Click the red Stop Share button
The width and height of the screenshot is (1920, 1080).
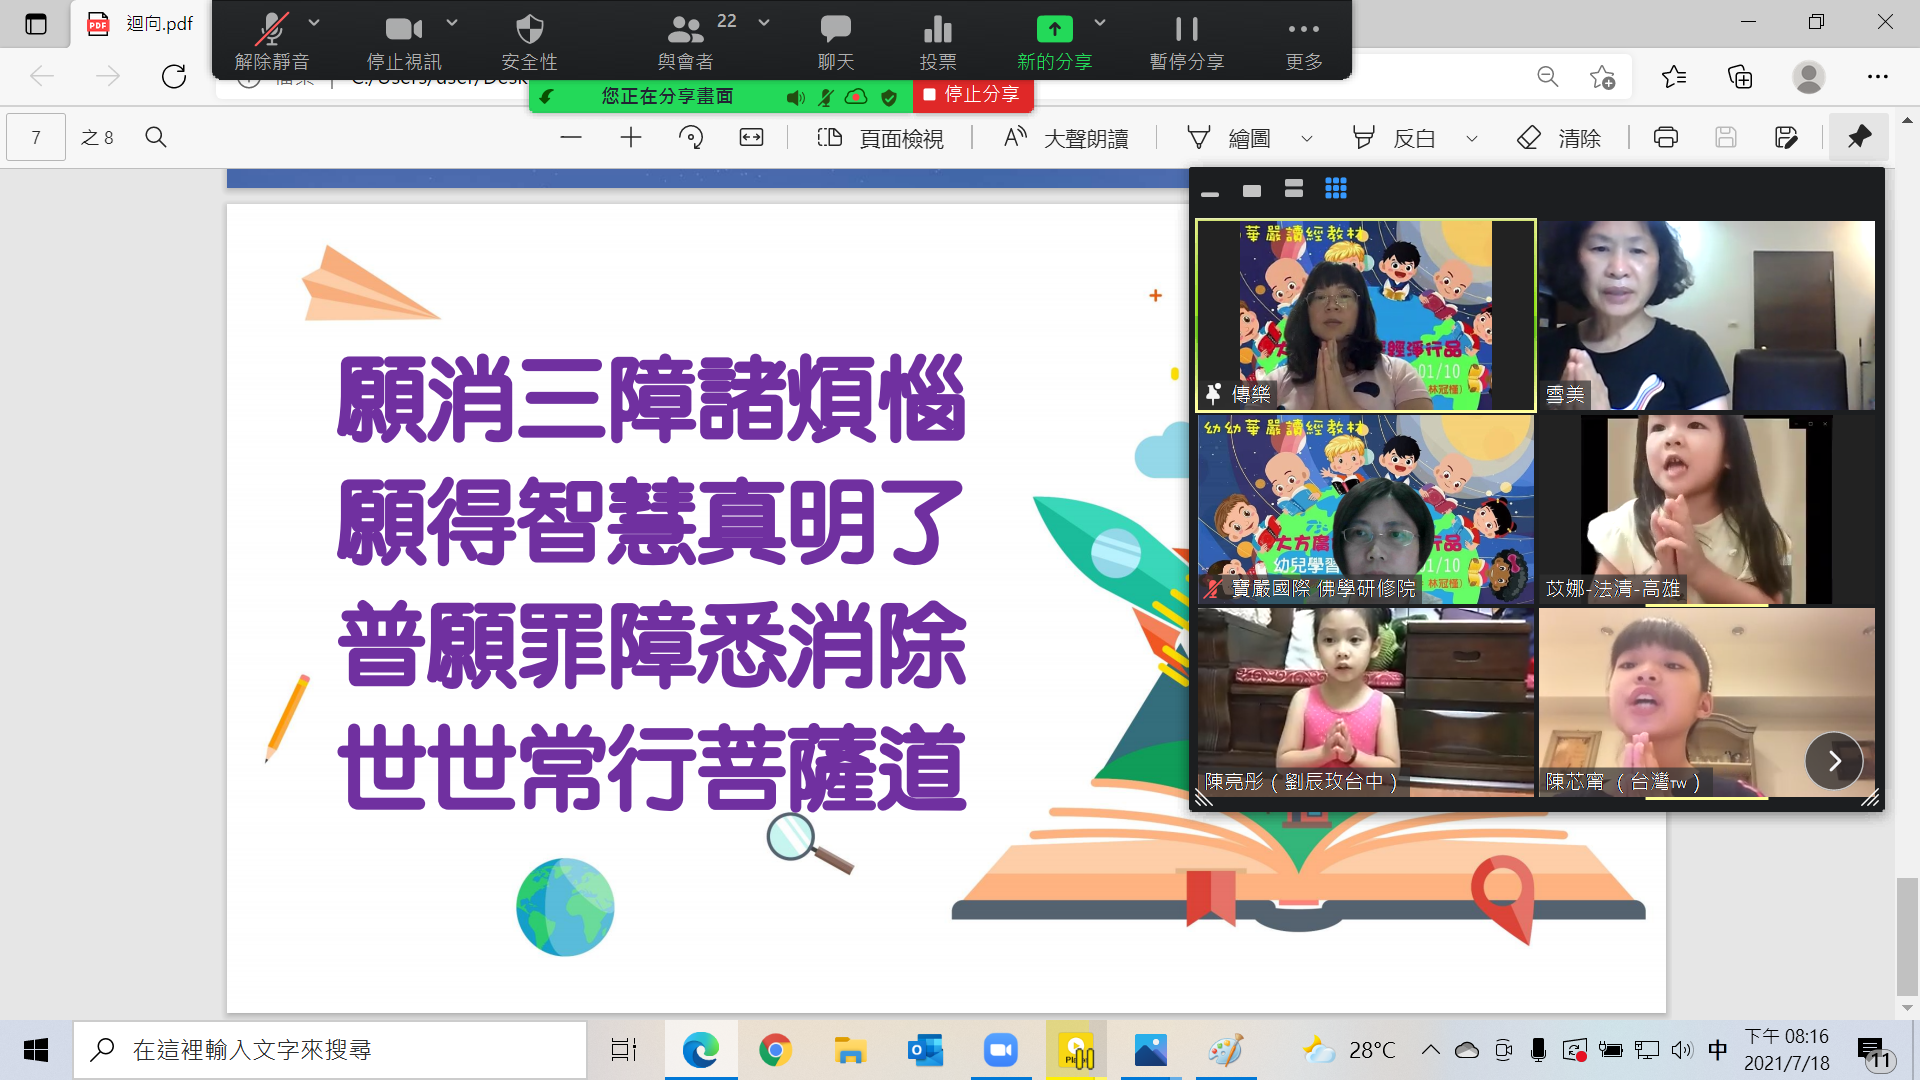972,95
